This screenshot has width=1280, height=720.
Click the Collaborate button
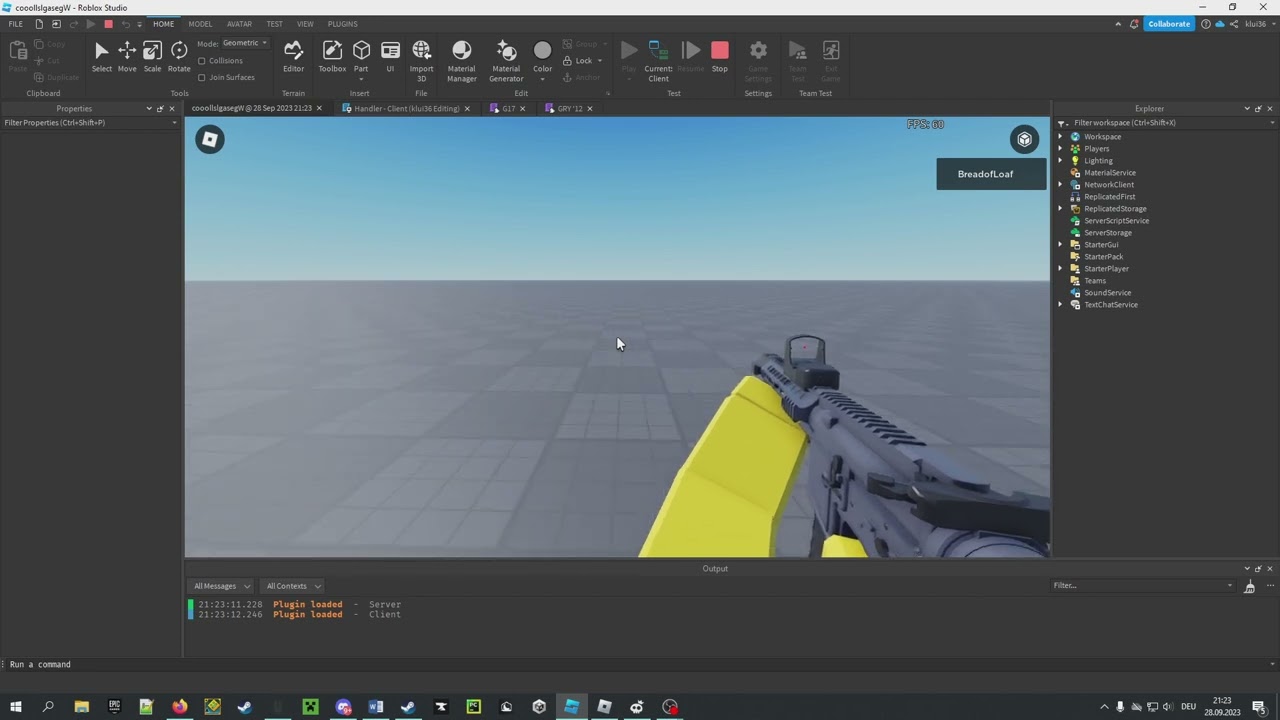1169,24
